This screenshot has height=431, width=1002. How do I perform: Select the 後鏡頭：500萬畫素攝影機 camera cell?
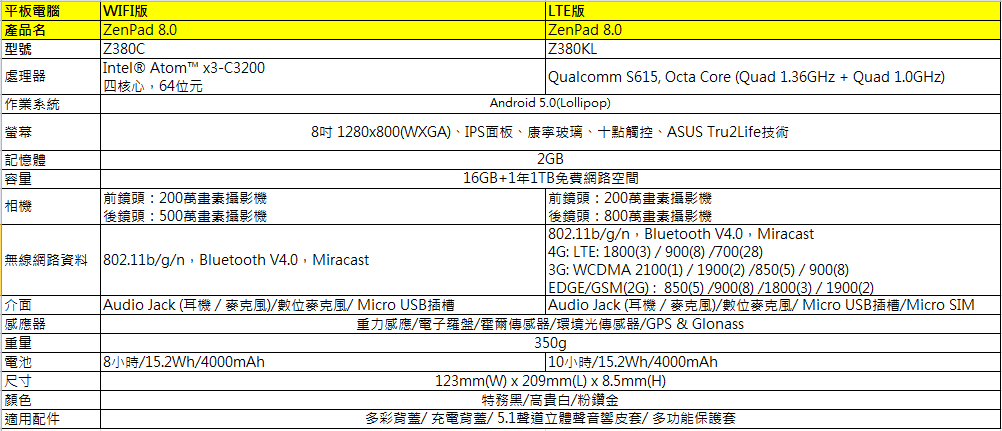[x=323, y=207]
